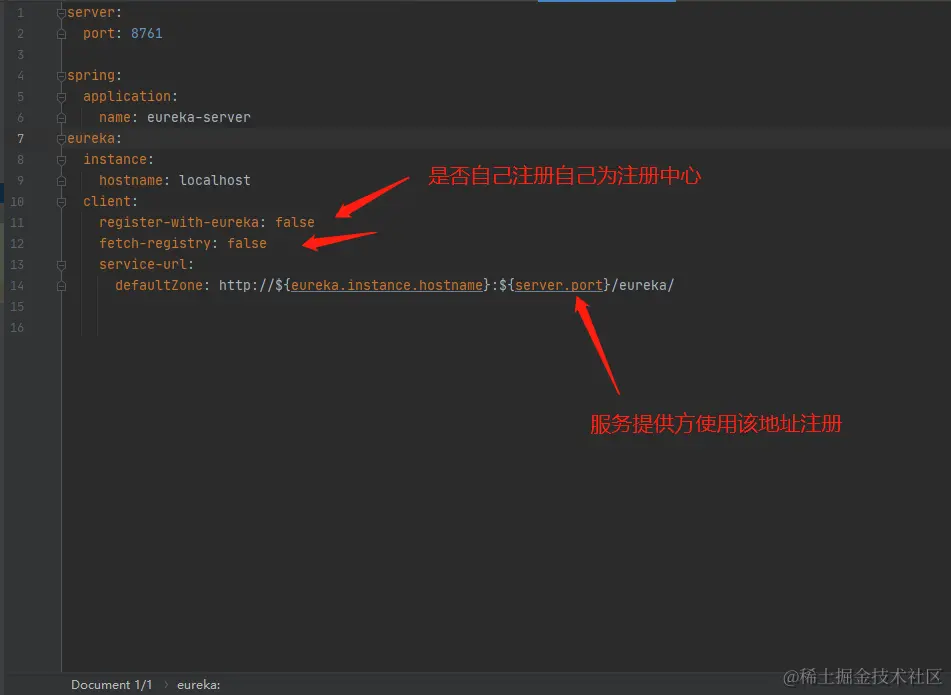Click fold end marker beside name: eureka-server
This screenshot has height=695, width=951.
61,118
